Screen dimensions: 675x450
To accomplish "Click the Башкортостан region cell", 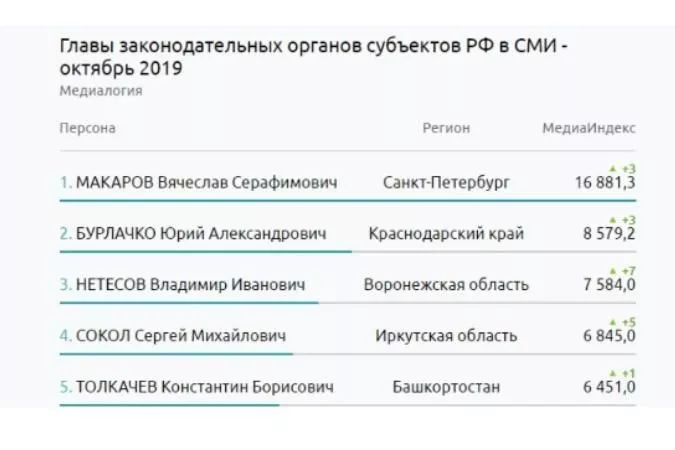I will click(x=446, y=387).
